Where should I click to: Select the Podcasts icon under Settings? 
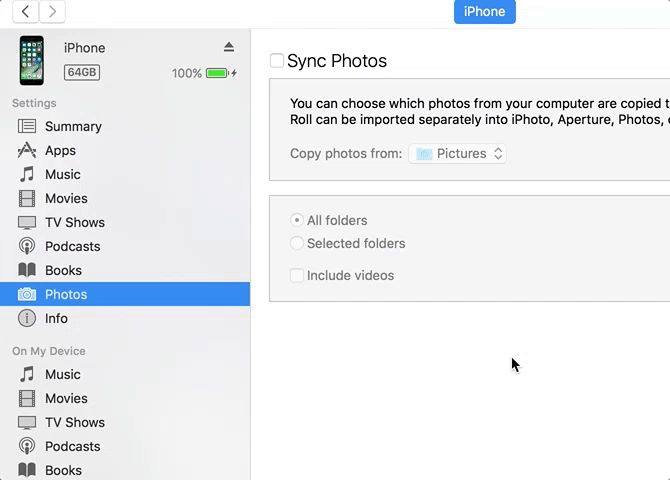[27, 247]
